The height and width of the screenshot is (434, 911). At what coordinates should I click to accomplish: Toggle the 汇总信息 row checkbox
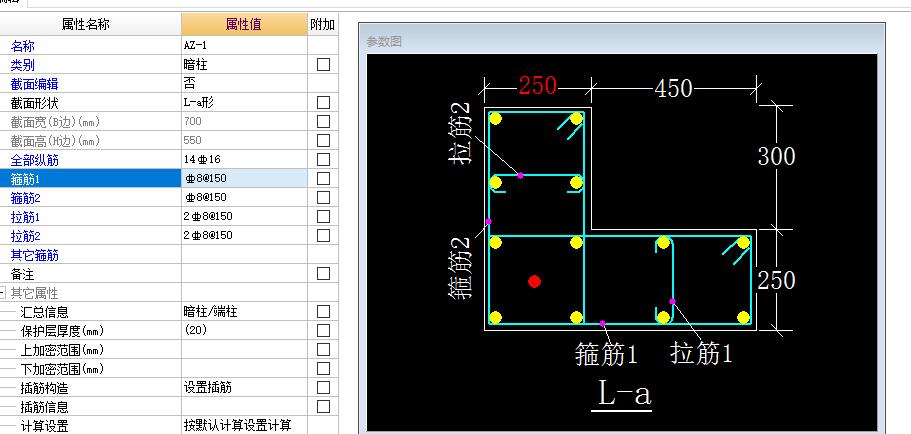click(x=323, y=311)
